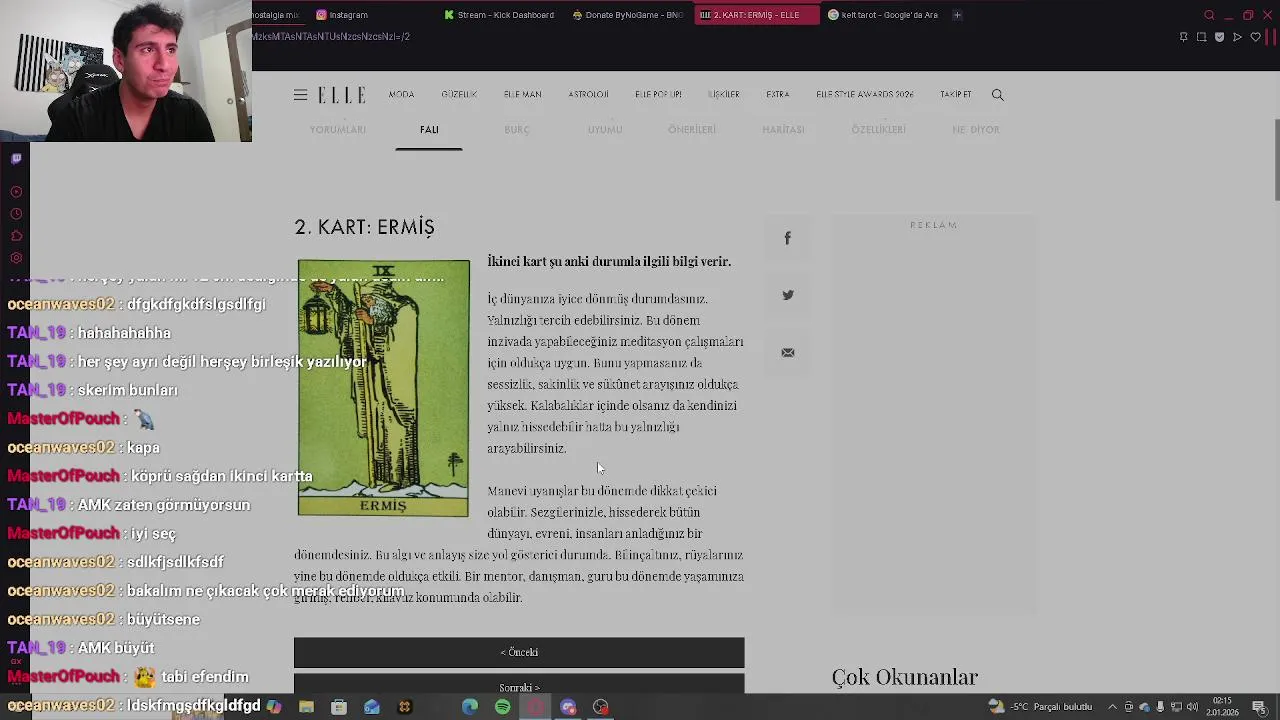Select the ÖZELLİKLERİ sub-tab
This screenshot has height=720, width=1280.
tap(878, 130)
